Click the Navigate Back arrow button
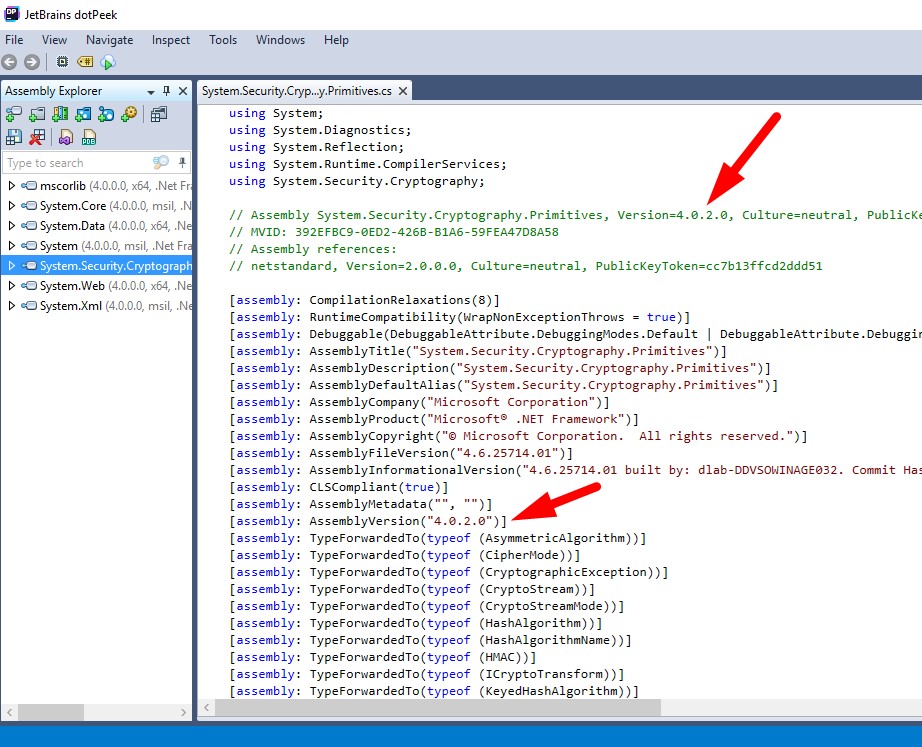Image resolution: width=922 pixels, height=747 pixels. click(x=9, y=62)
